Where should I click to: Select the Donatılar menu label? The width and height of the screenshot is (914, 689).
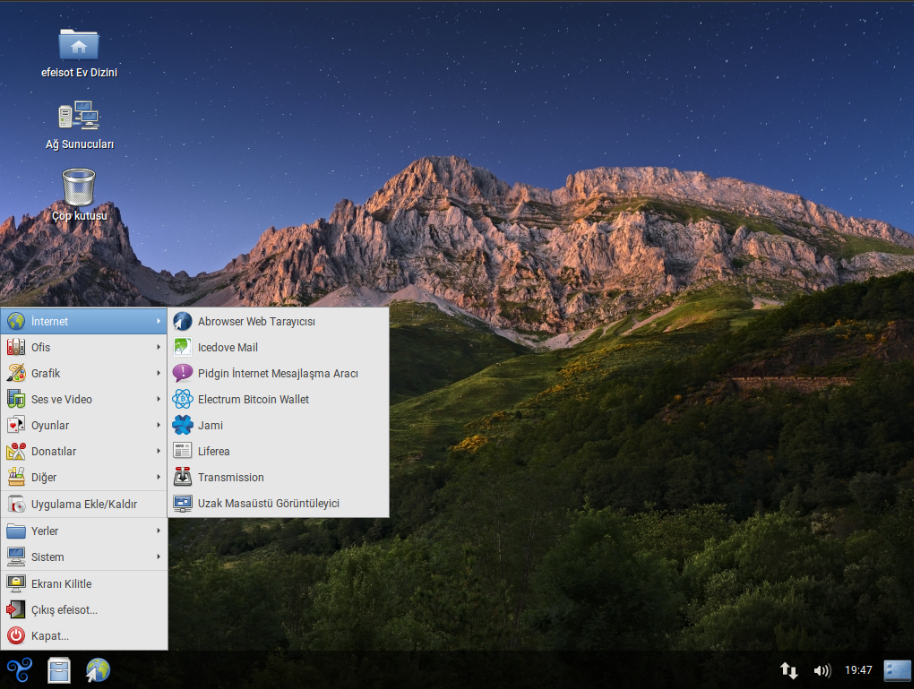click(x=54, y=451)
